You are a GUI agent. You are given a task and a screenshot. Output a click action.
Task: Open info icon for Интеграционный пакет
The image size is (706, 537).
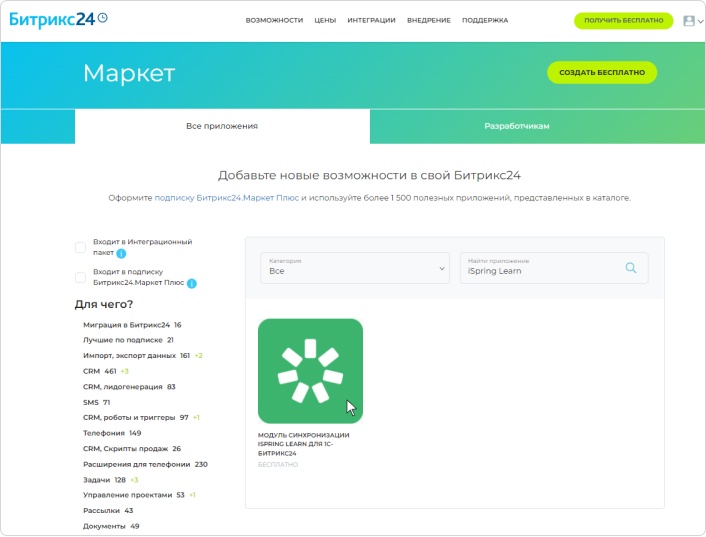click(x=121, y=253)
